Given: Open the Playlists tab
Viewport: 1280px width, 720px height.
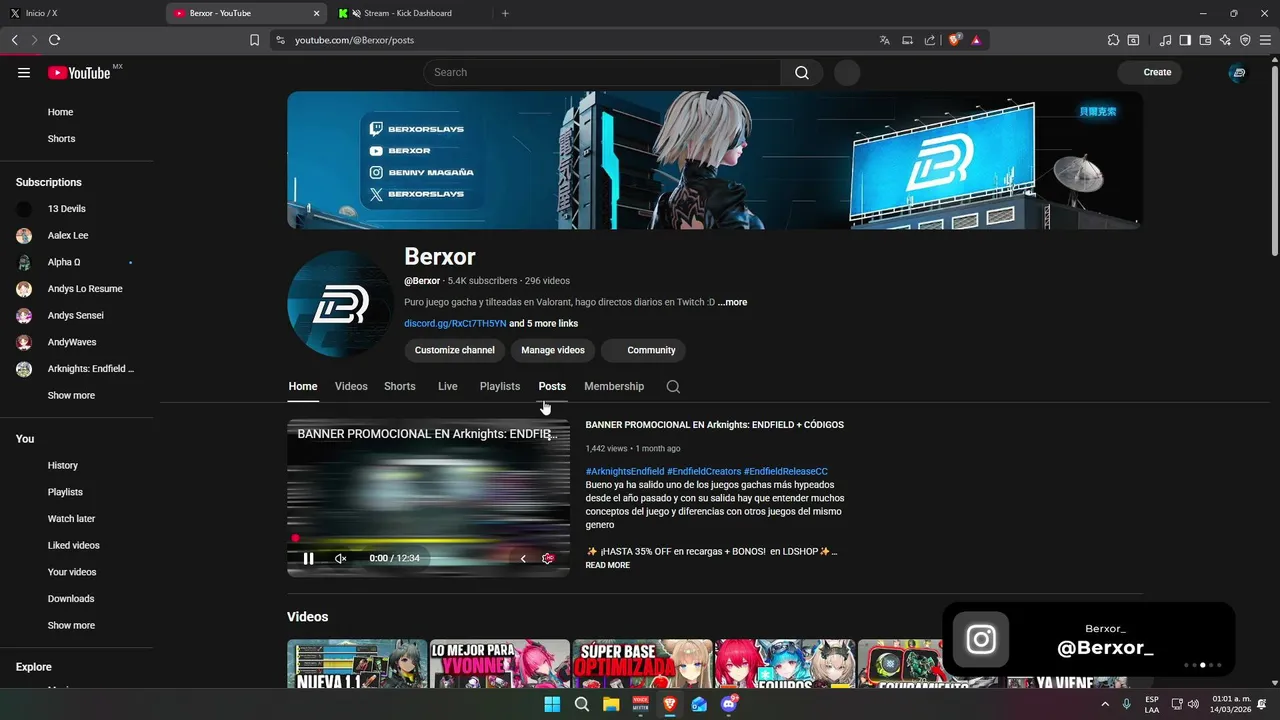Looking at the screenshot, I should pos(500,386).
